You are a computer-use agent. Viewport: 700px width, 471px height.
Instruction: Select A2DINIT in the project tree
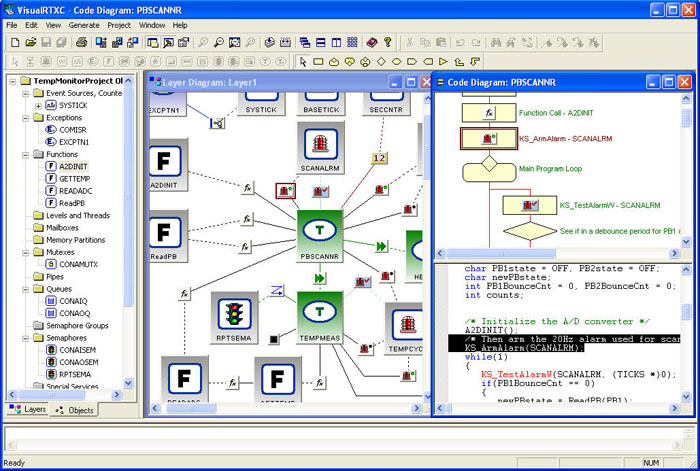[73, 167]
